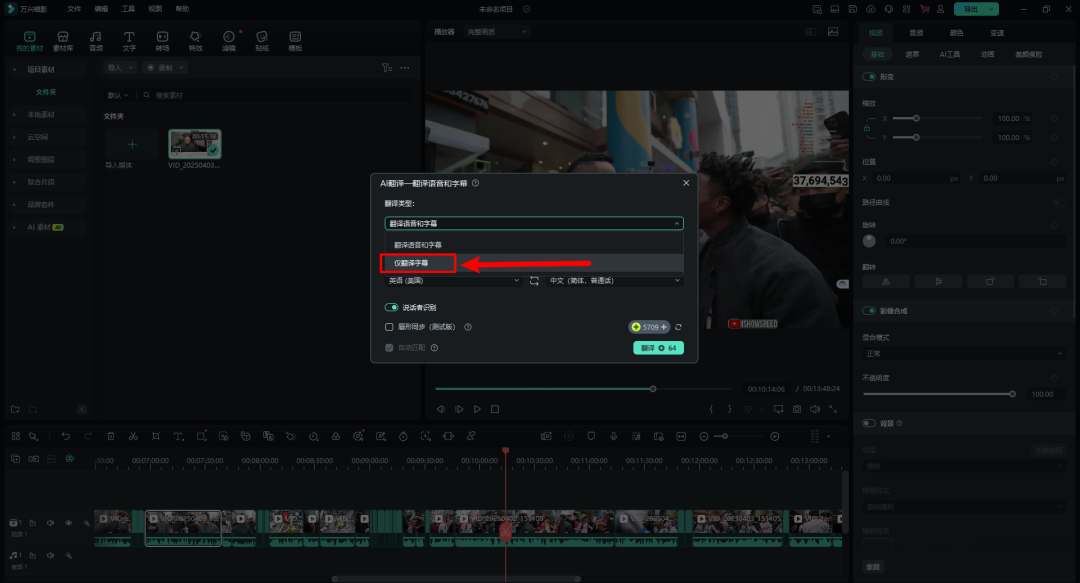Take a snapshot of the preview
The width and height of the screenshot is (1080, 583).
pos(797,409)
